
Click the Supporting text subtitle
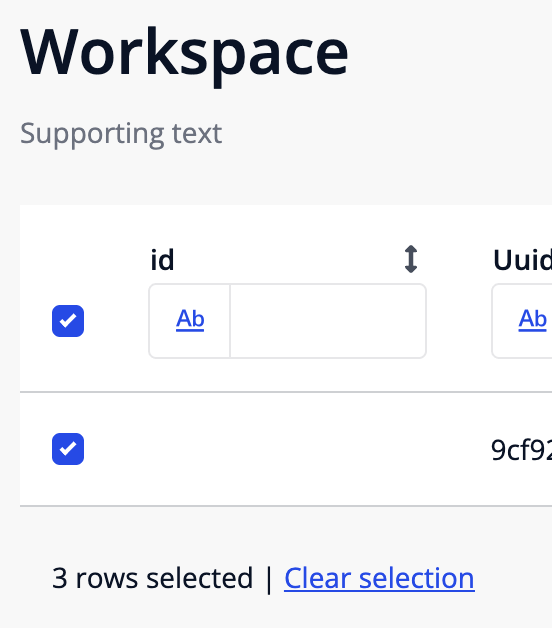pyautogui.click(x=121, y=133)
